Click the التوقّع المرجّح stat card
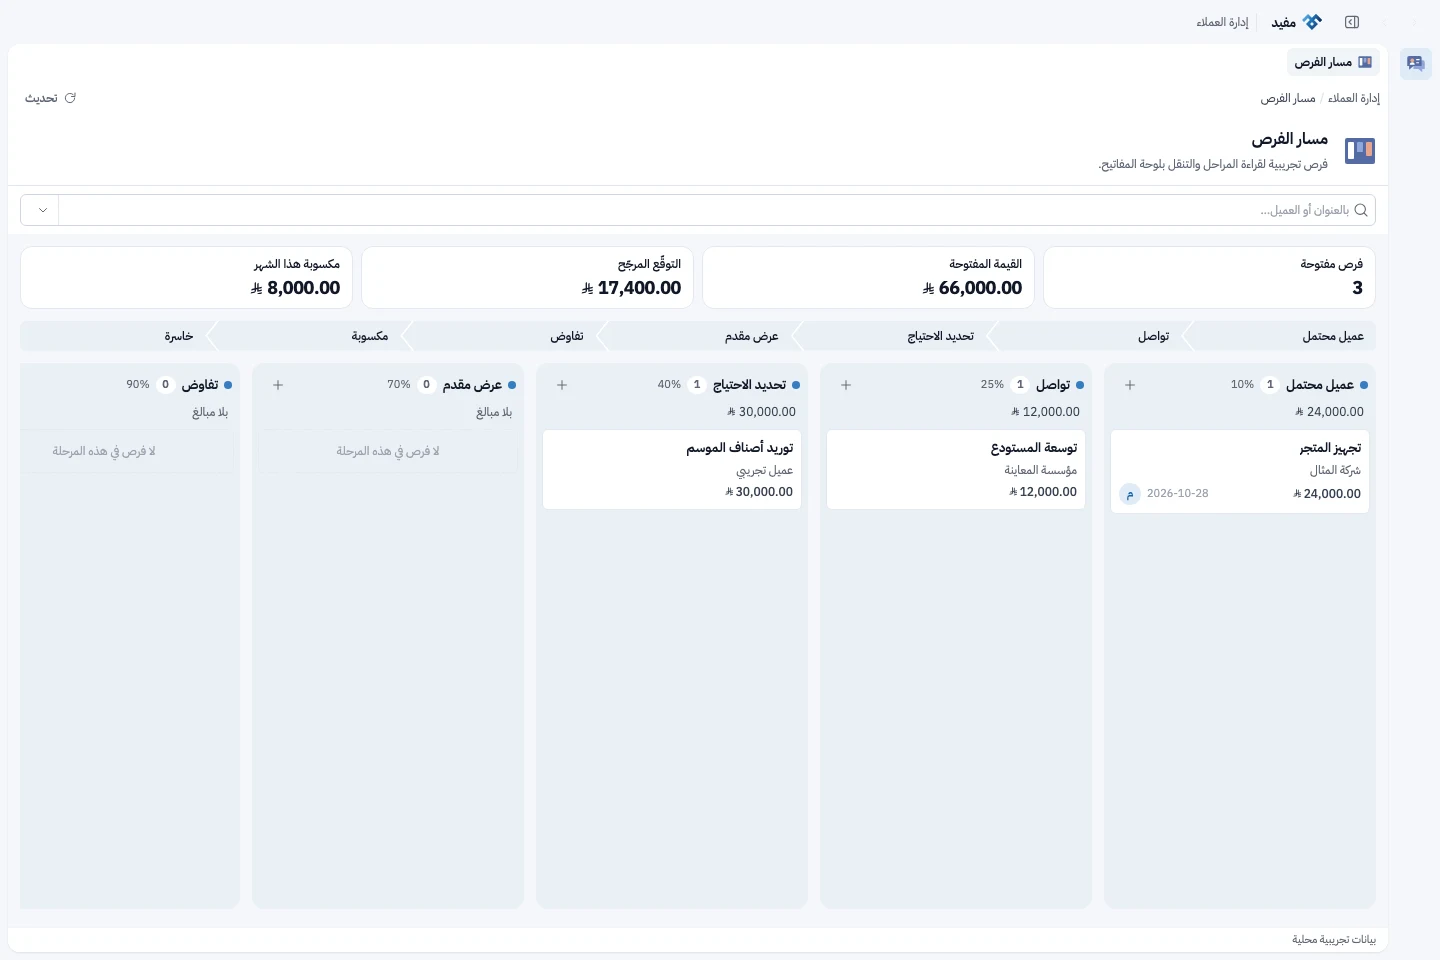The height and width of the screenshot is (960, 1440). (527, 278)
